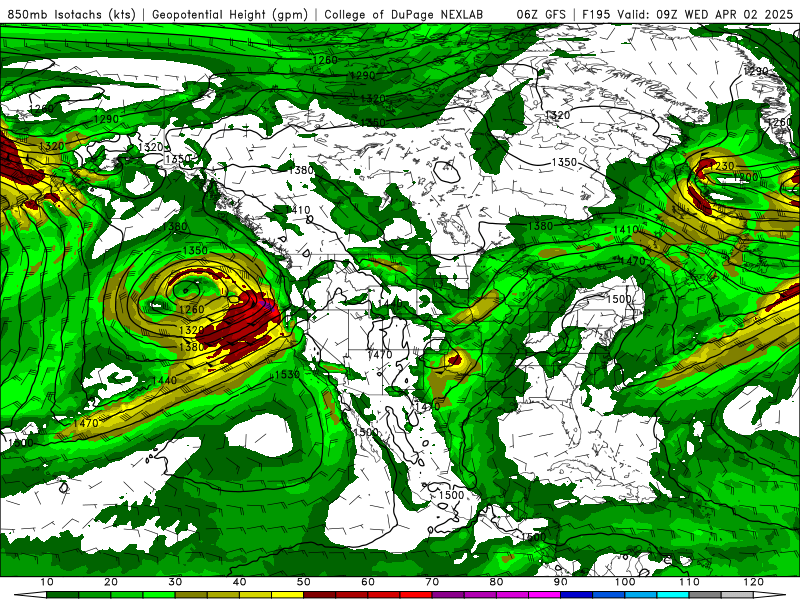Select the bright yellow swatch in the legend
This screenshot has height=600, width=800.
(287, 595)
